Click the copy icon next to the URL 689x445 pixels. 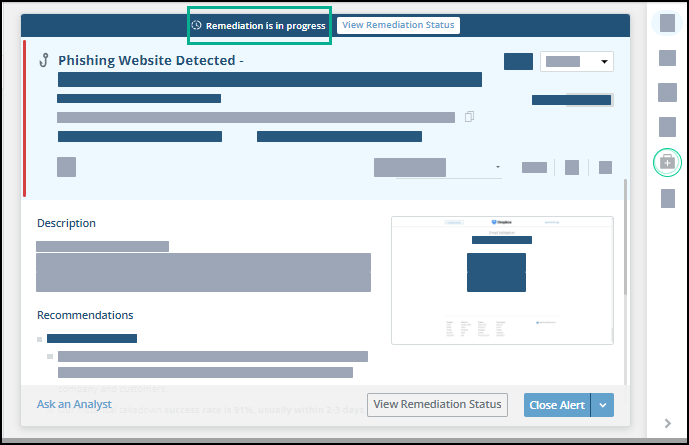(x=469, y=117)
